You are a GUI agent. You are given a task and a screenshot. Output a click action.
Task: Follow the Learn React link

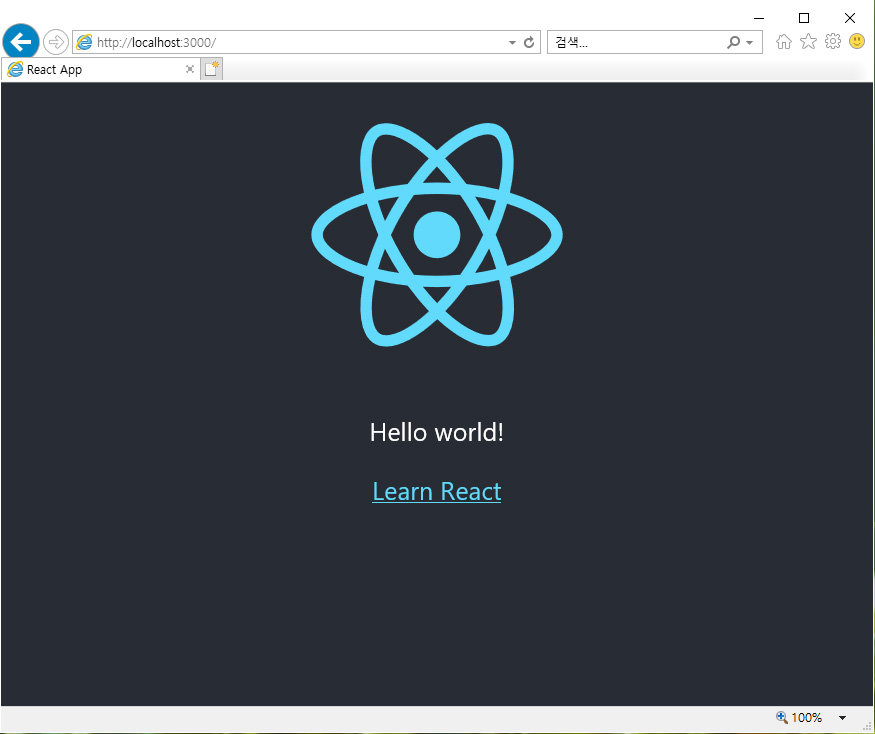coord(436,492)
